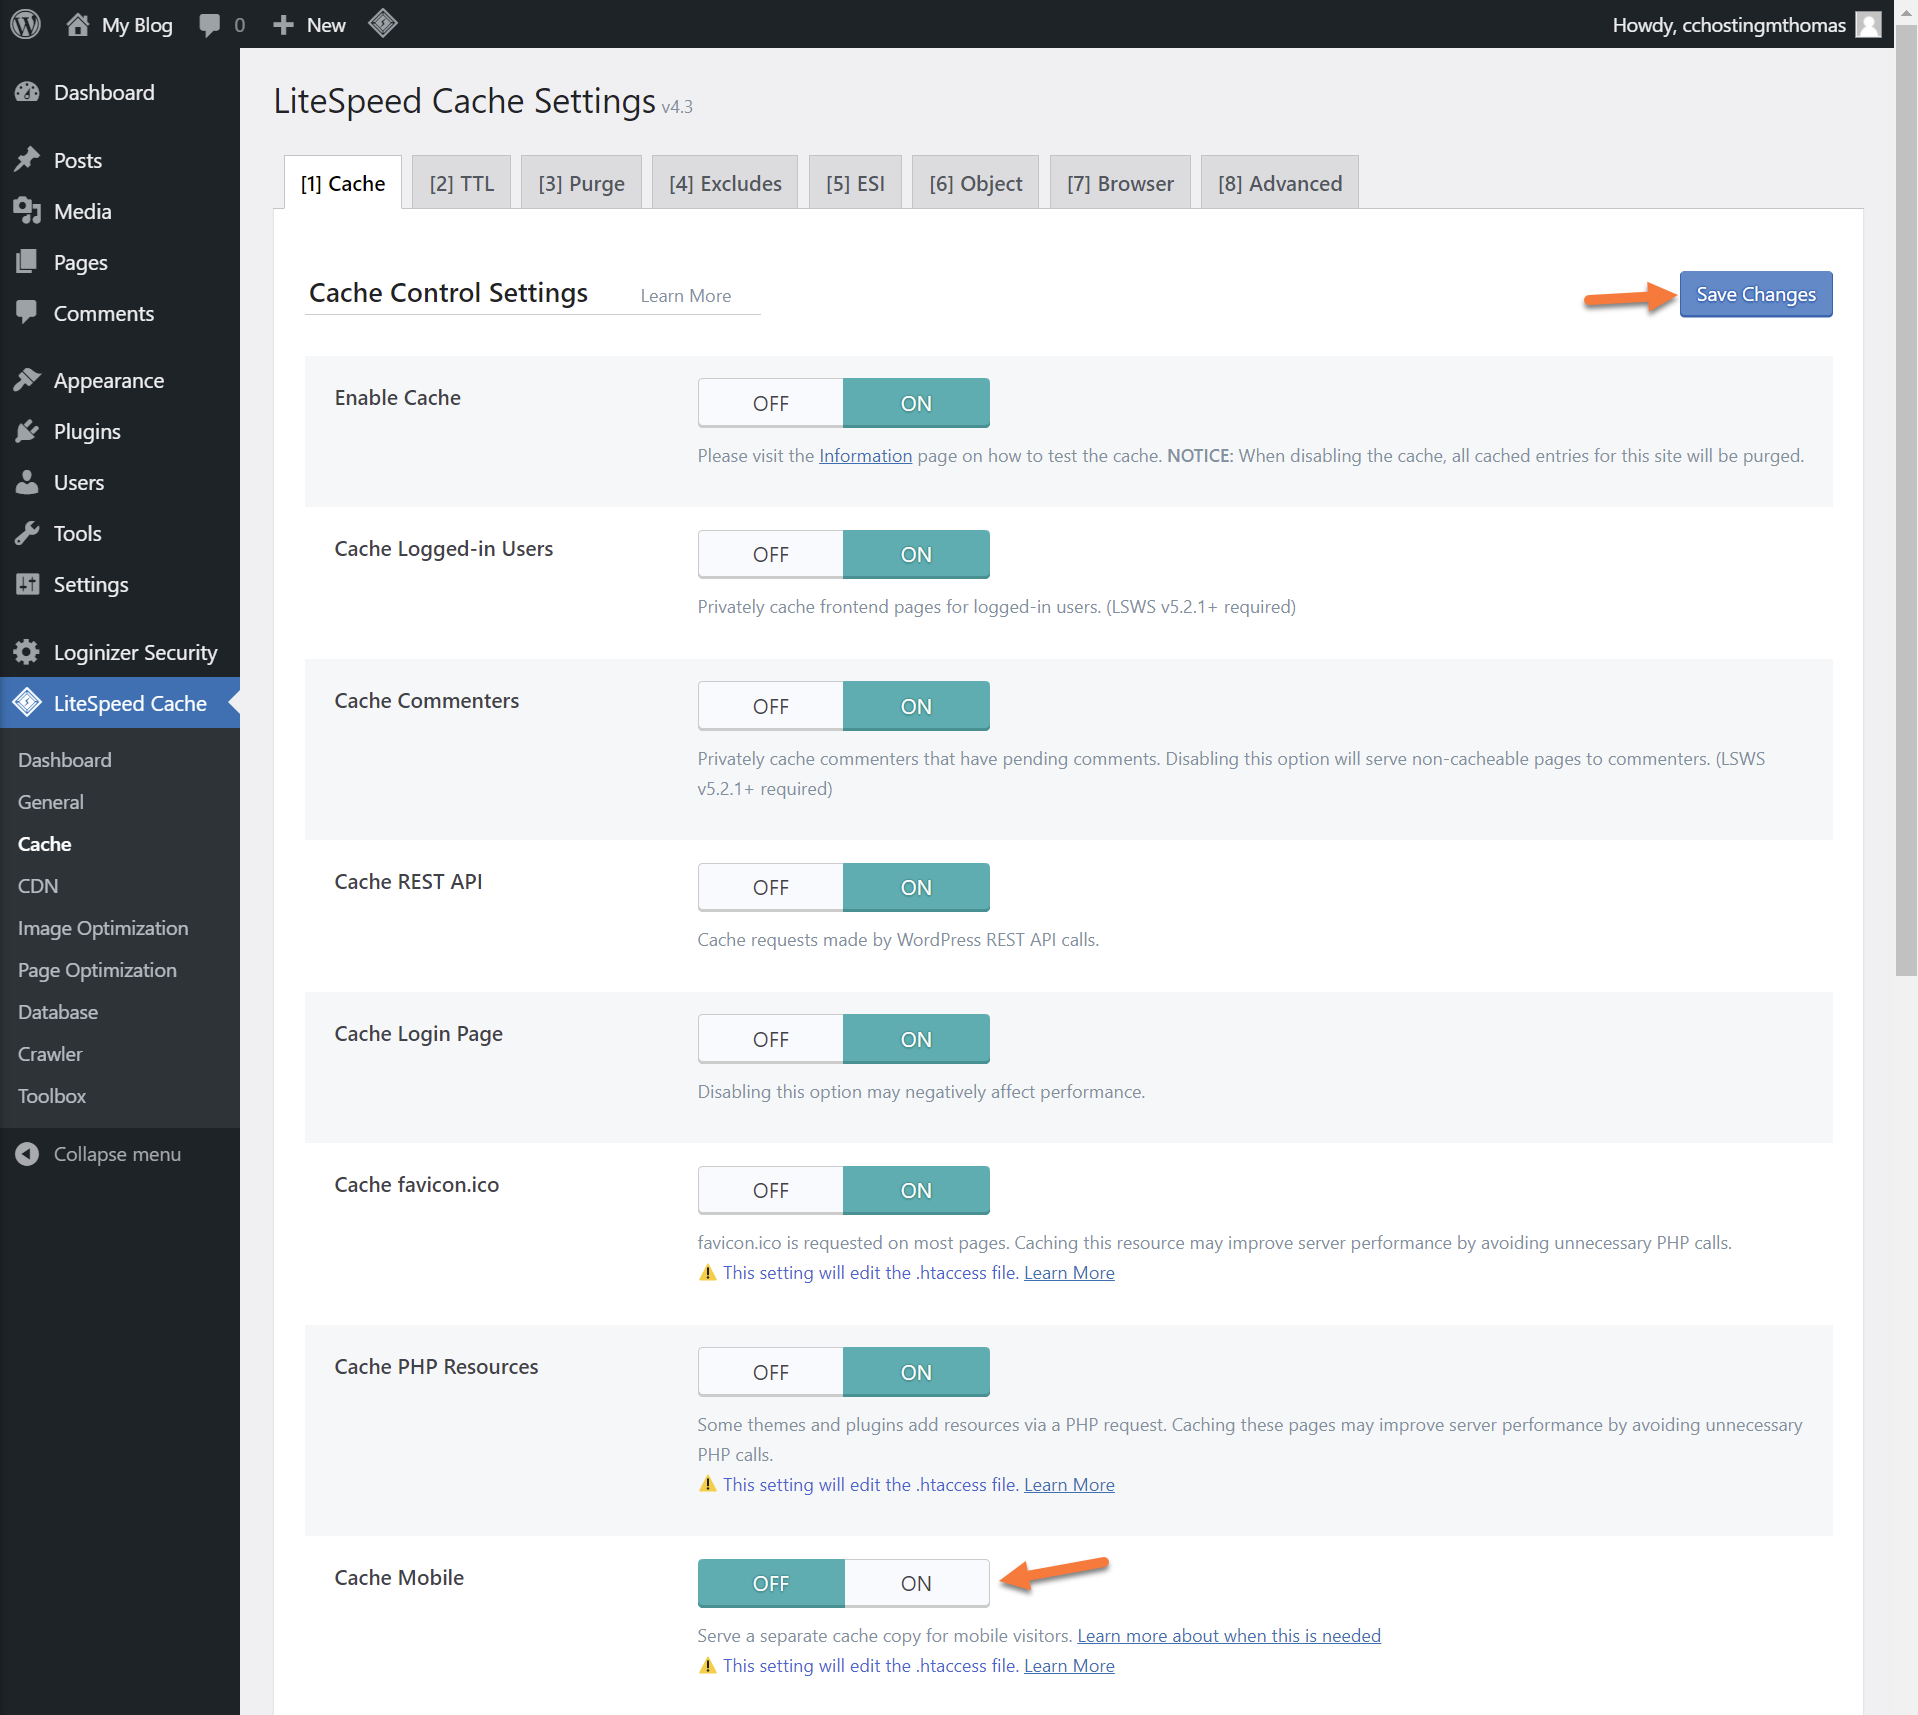Viewport: 1918px width, 1715px height.
Task: Collapse the admin sidebar menu
Action: [116, 1154]
